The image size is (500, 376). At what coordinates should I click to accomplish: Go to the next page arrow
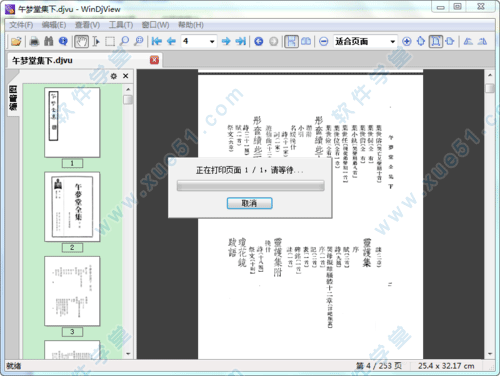[226, 41]
